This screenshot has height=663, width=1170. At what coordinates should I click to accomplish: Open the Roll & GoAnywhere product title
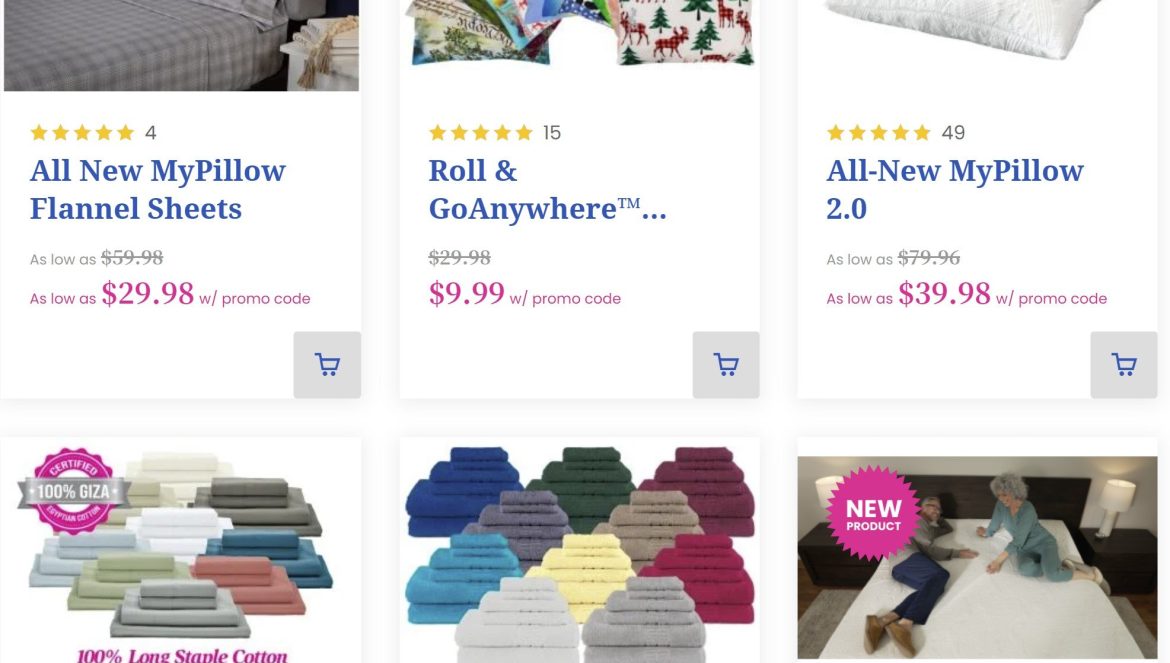tap(547, 189)
